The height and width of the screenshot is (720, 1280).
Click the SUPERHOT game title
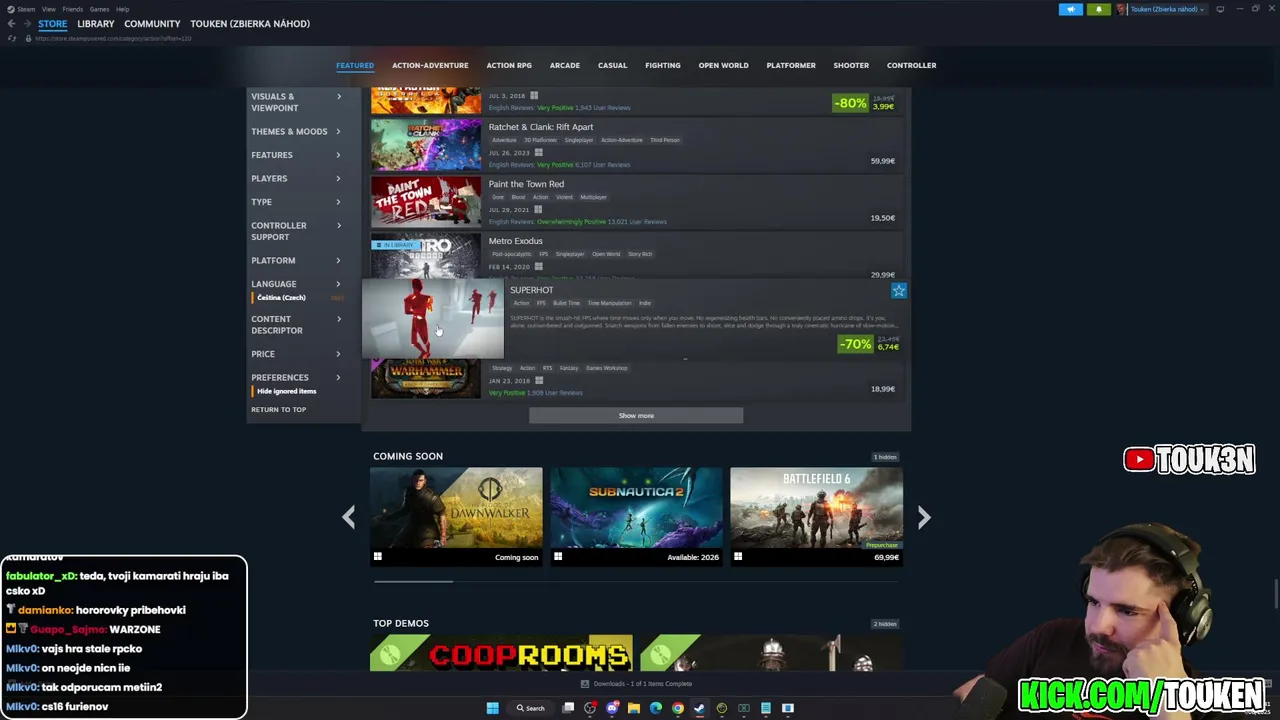[x=532, y=290]
